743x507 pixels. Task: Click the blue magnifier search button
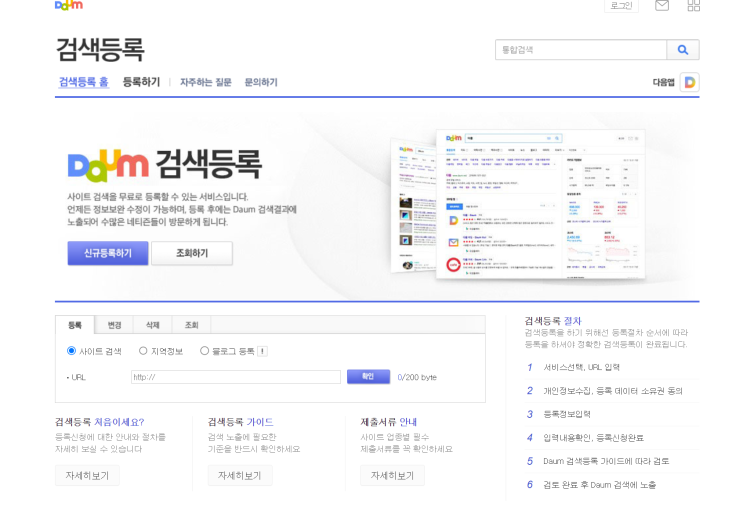tap(683, 50)
